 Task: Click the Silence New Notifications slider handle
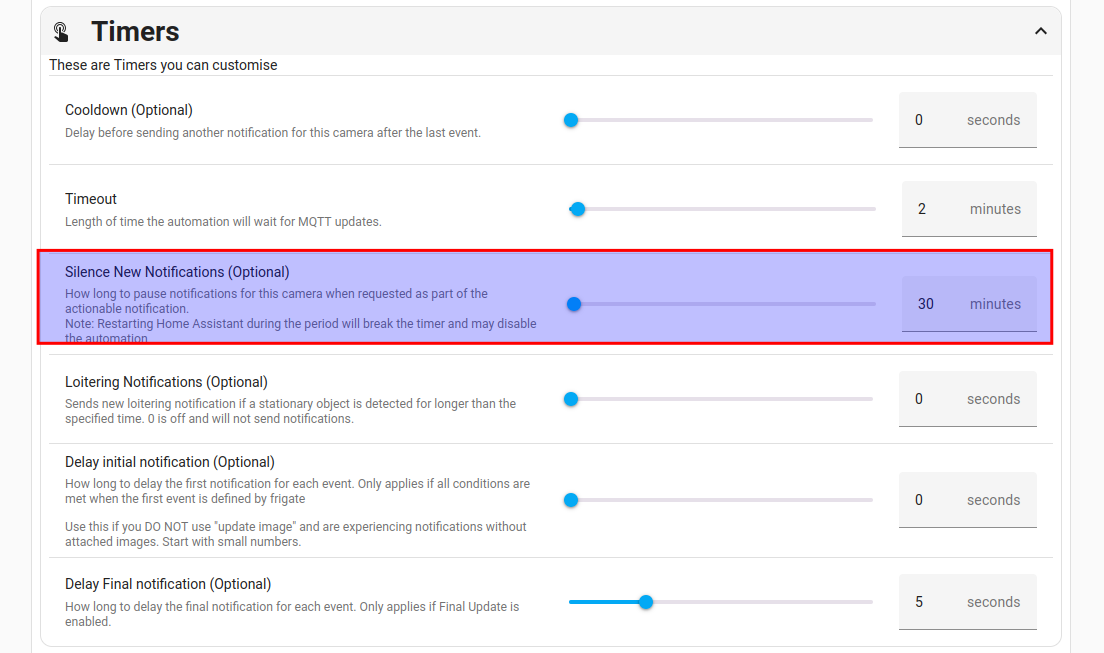(574, 304)
